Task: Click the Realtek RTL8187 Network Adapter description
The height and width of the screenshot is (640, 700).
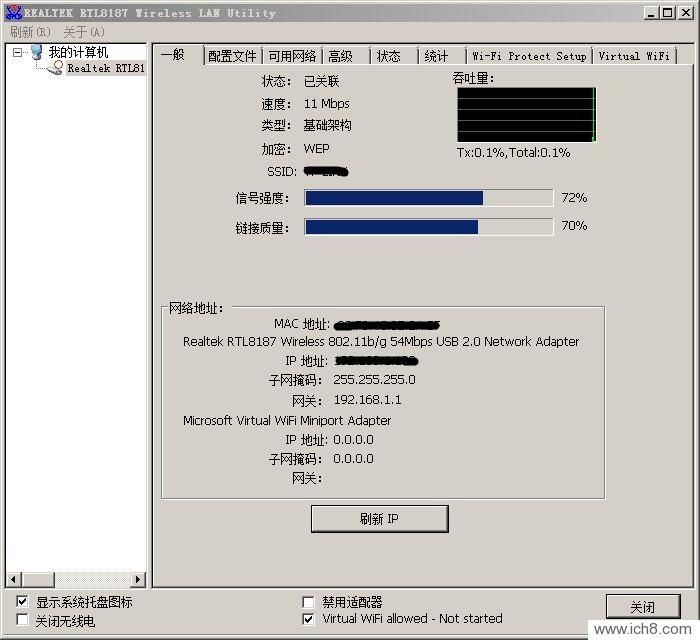Action: coord(381,341)
